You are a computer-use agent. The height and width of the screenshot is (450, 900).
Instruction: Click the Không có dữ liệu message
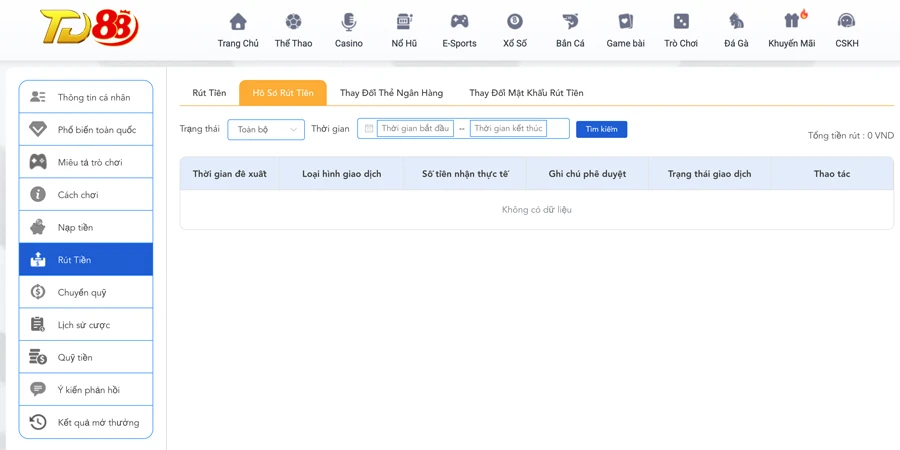point(537,210)
